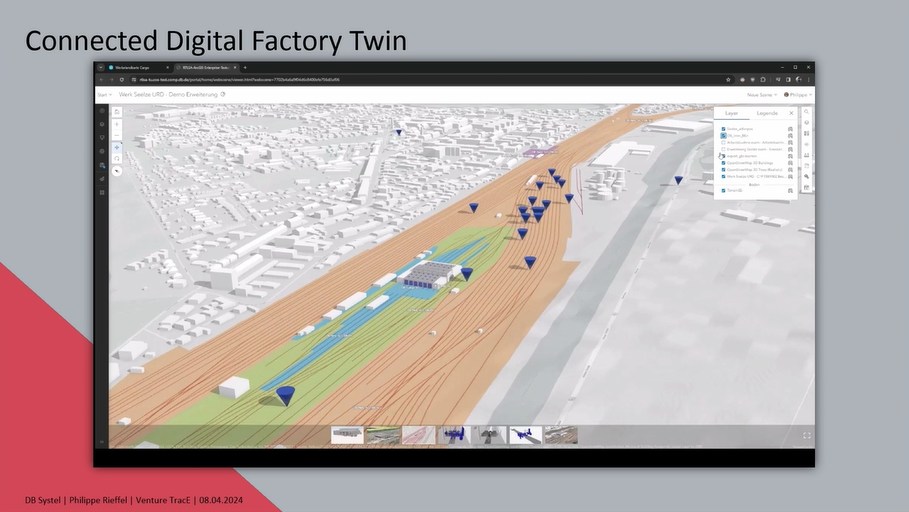The width and height of the screenshot is (909, 512).
Task: Zoom out with the minus button
Action: click(x=117, y=135)
